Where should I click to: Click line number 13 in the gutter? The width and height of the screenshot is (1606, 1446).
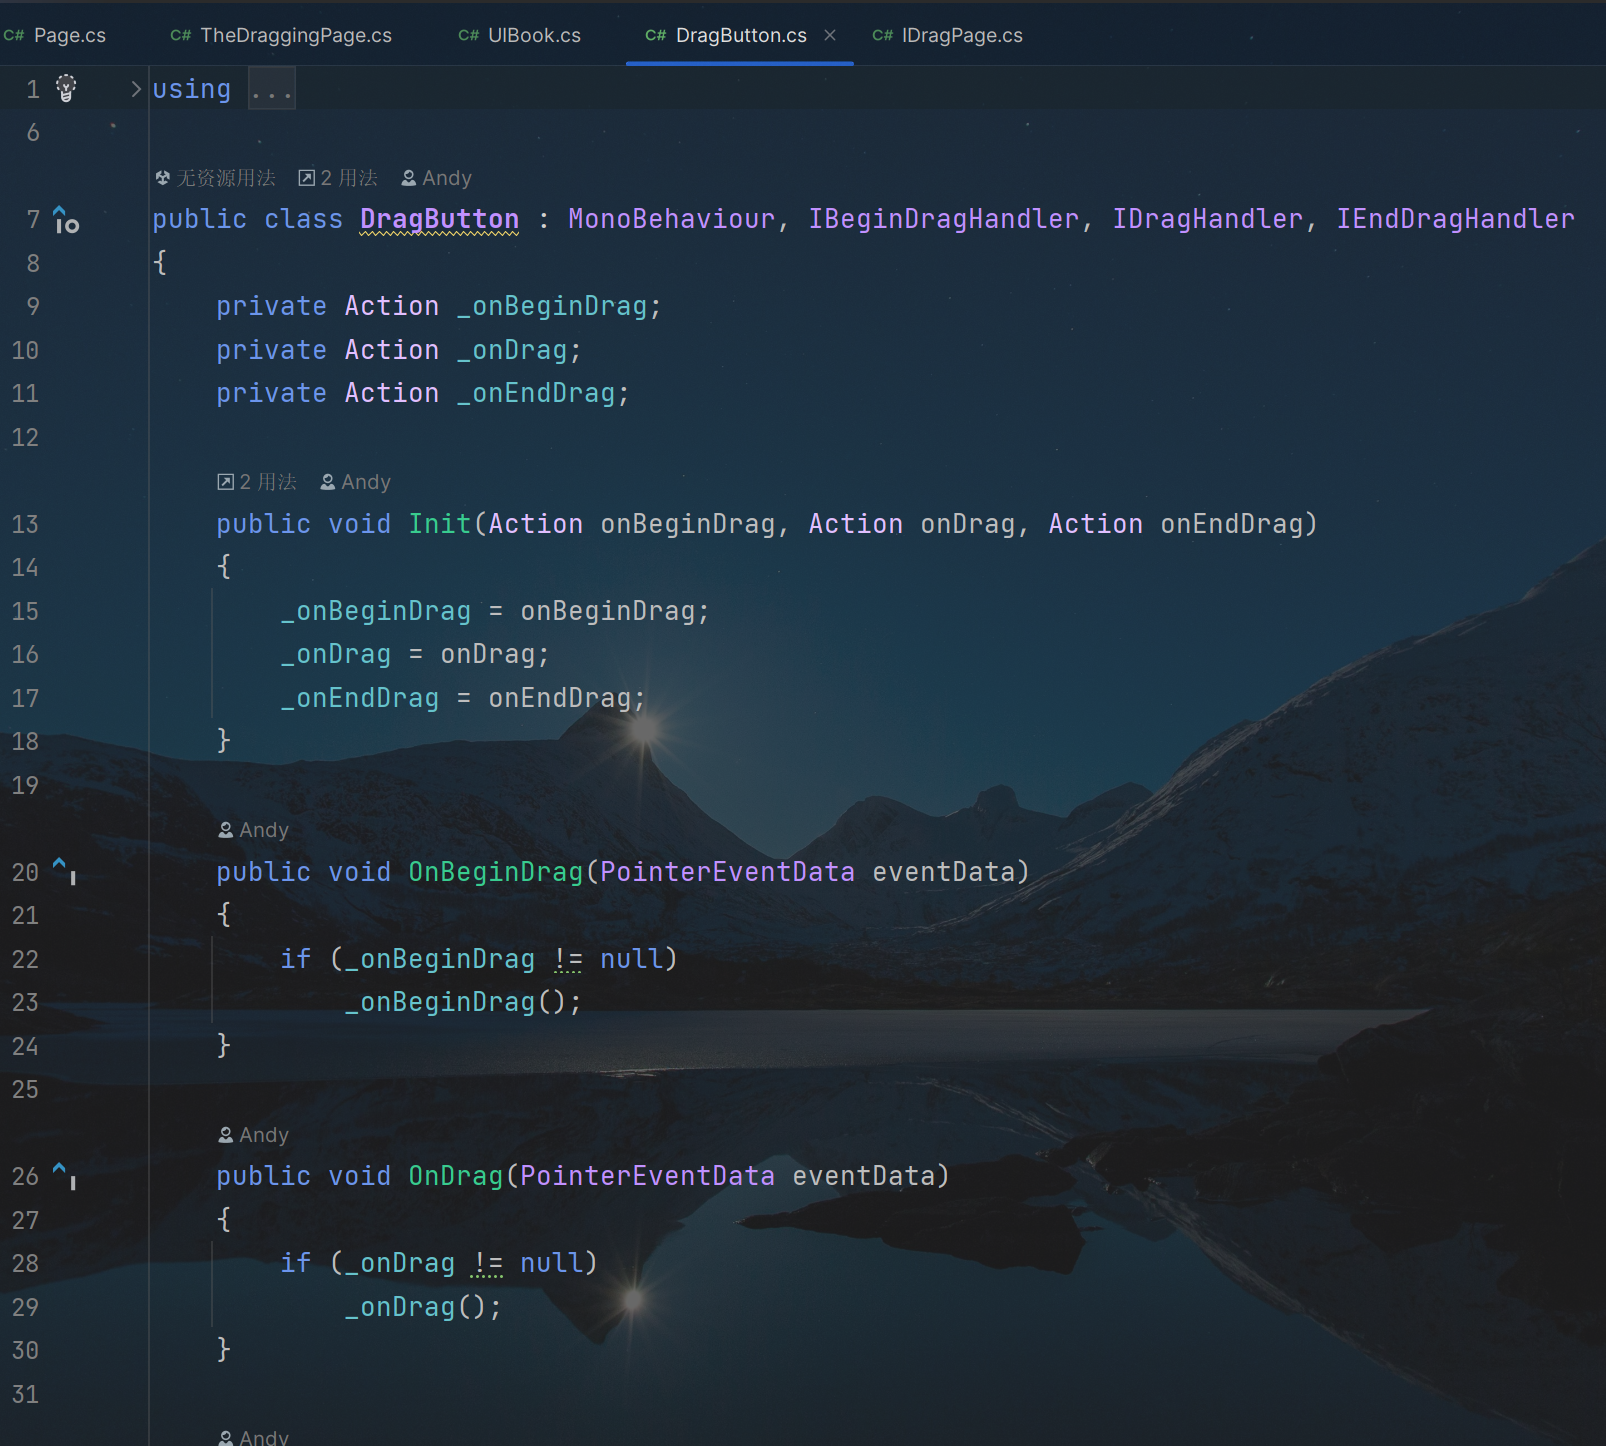[x=25, y=524]
